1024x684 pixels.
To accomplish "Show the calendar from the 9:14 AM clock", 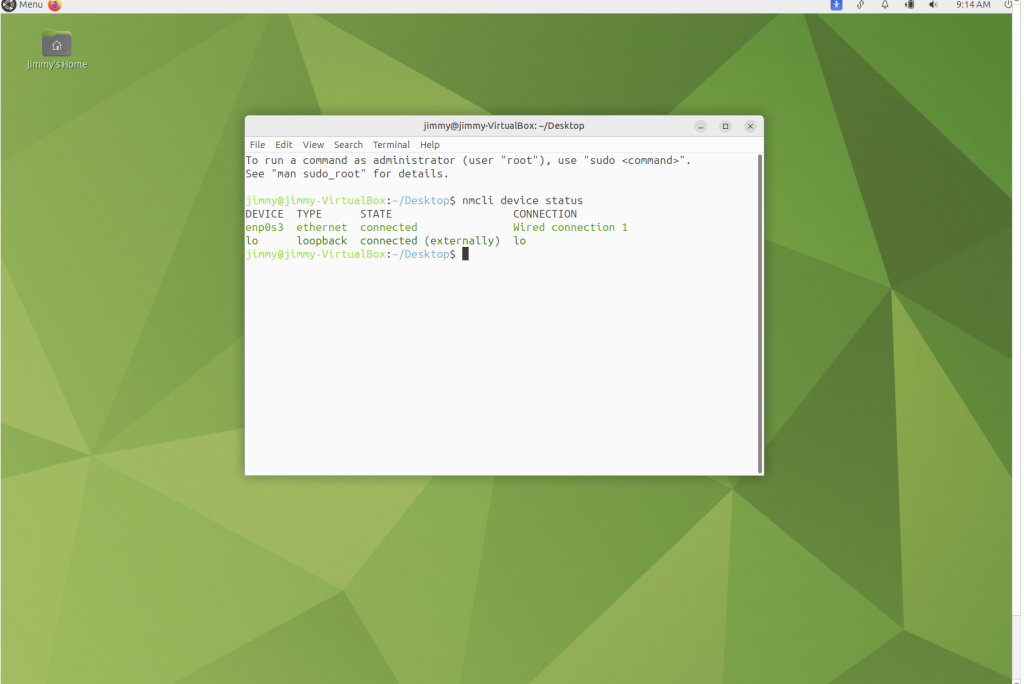I will (x=973, y=5).
